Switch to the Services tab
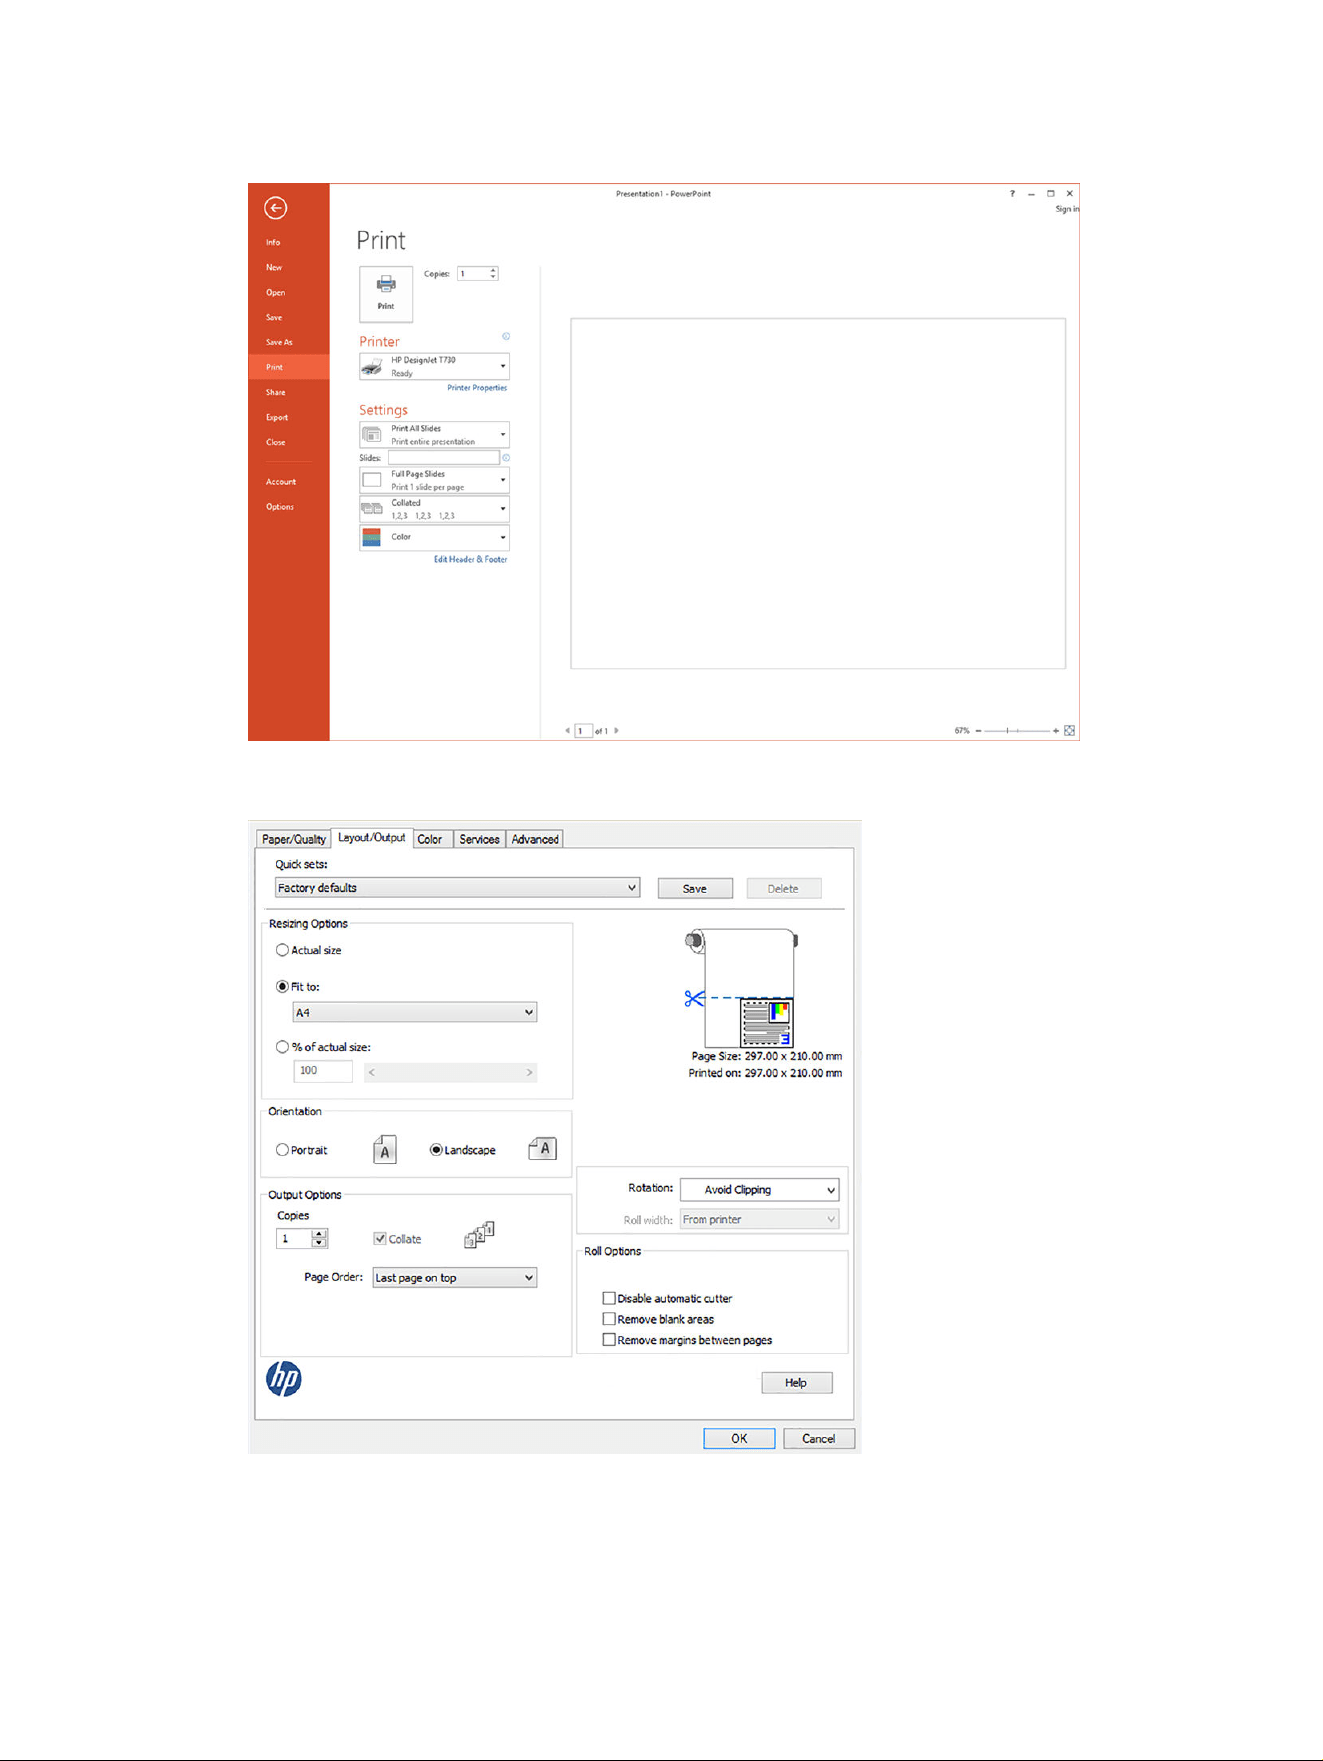 click(x=479, y=840)
